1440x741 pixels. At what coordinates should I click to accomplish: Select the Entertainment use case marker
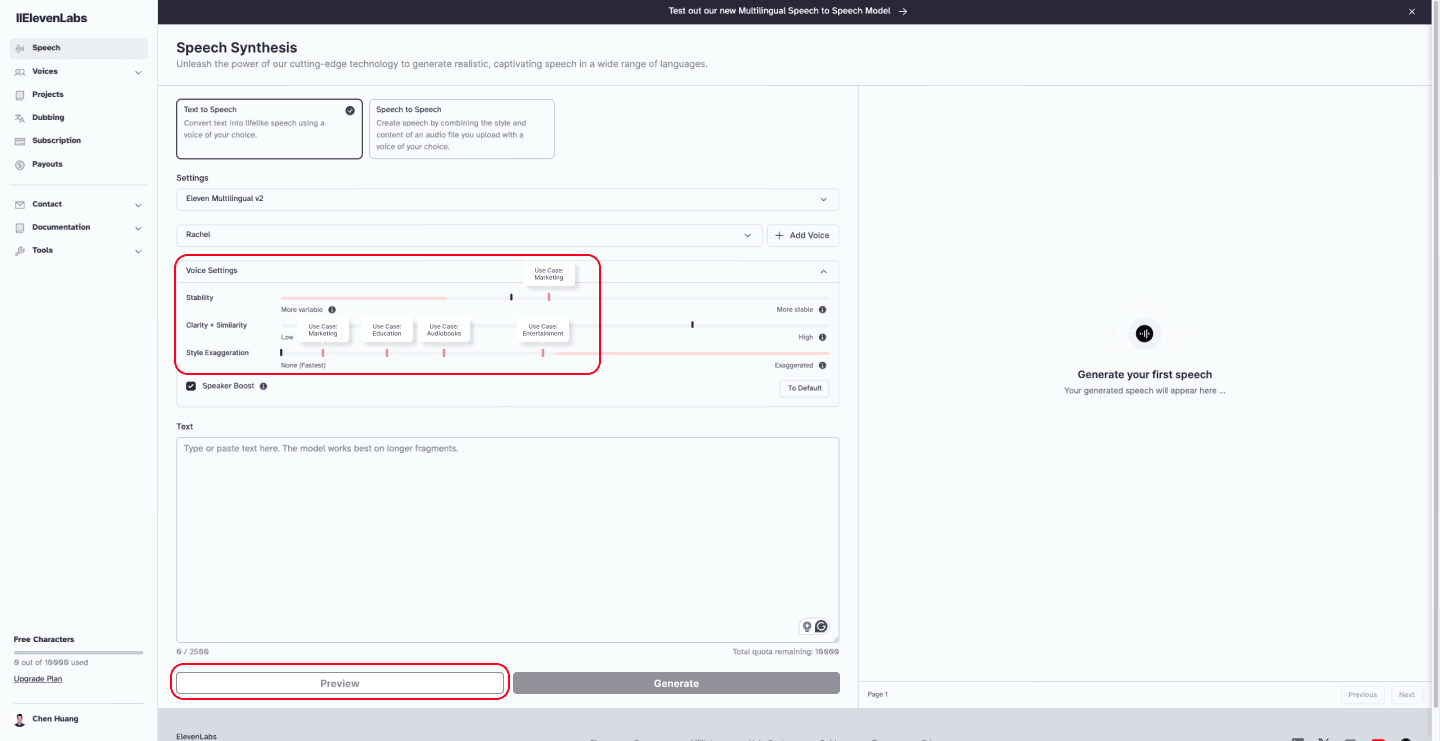(x=543, y=352)
